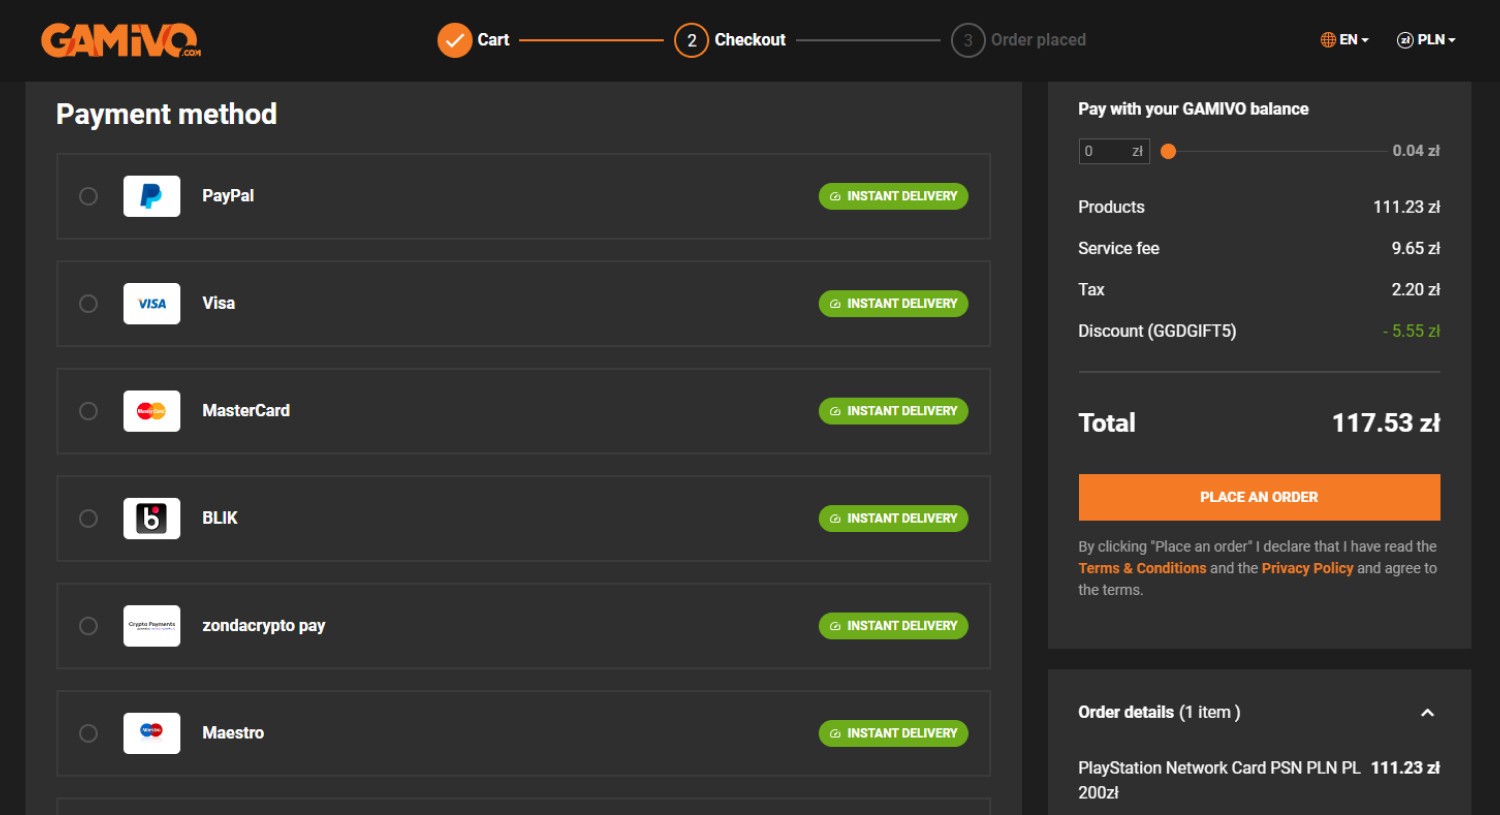Click the PlayStation Network Card item name
This screenshot has width=1500, height=815.
click(x=1219, y=780)
